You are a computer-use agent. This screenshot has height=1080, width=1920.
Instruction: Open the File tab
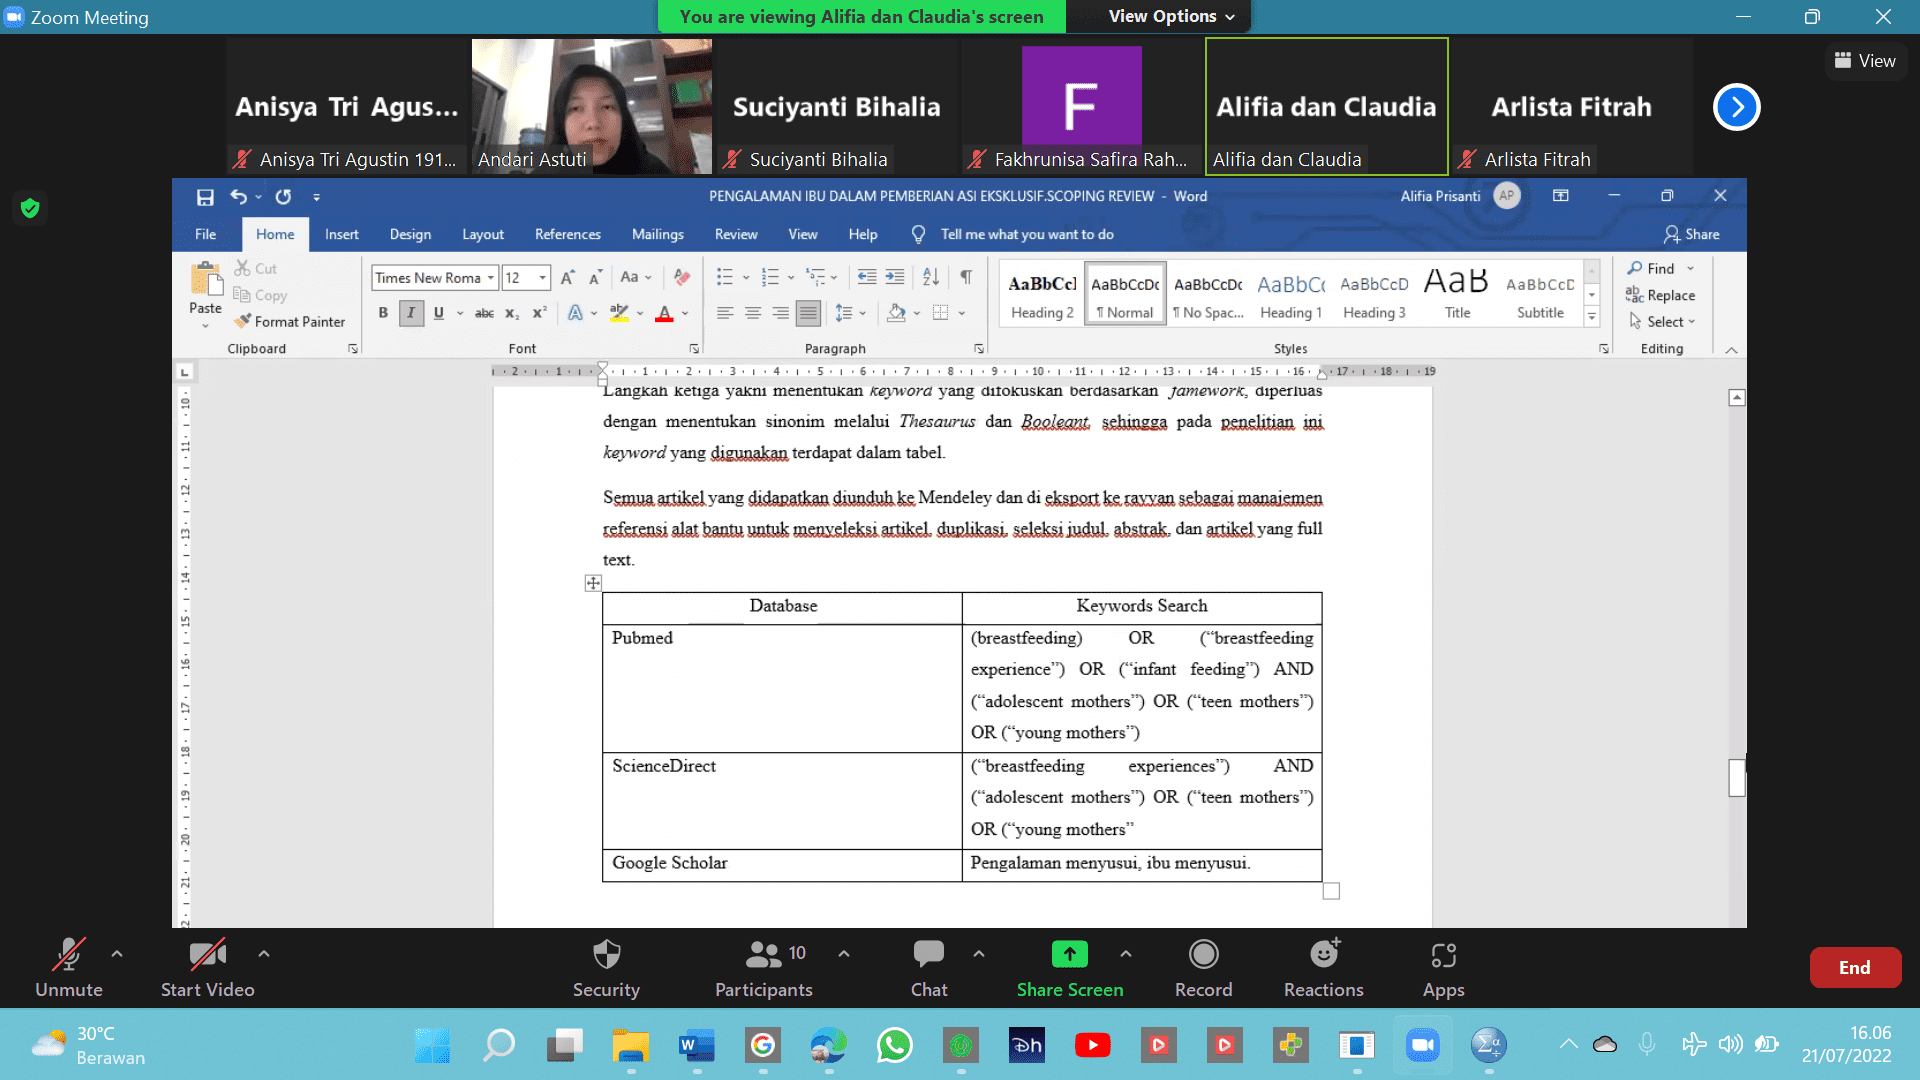[x=205, y=234]
